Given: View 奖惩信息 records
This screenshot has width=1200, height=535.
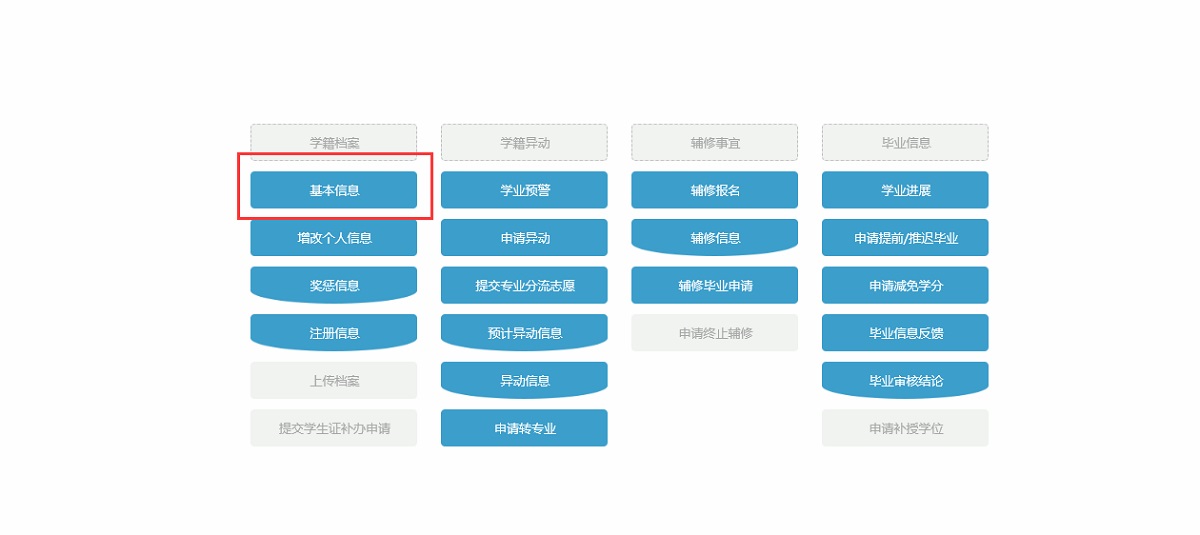Looking at the screenshot, I should 333,285.
